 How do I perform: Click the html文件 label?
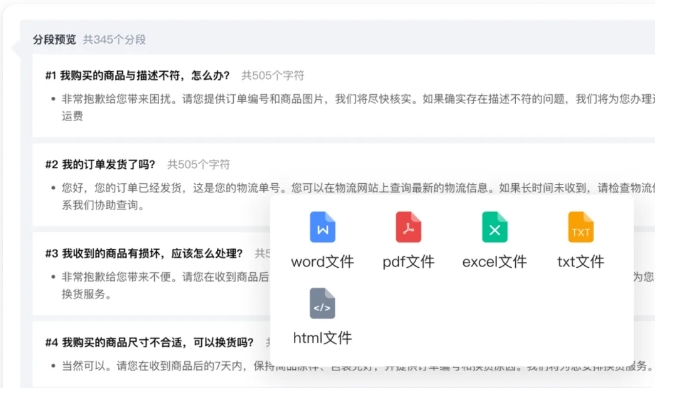[322, 338]
